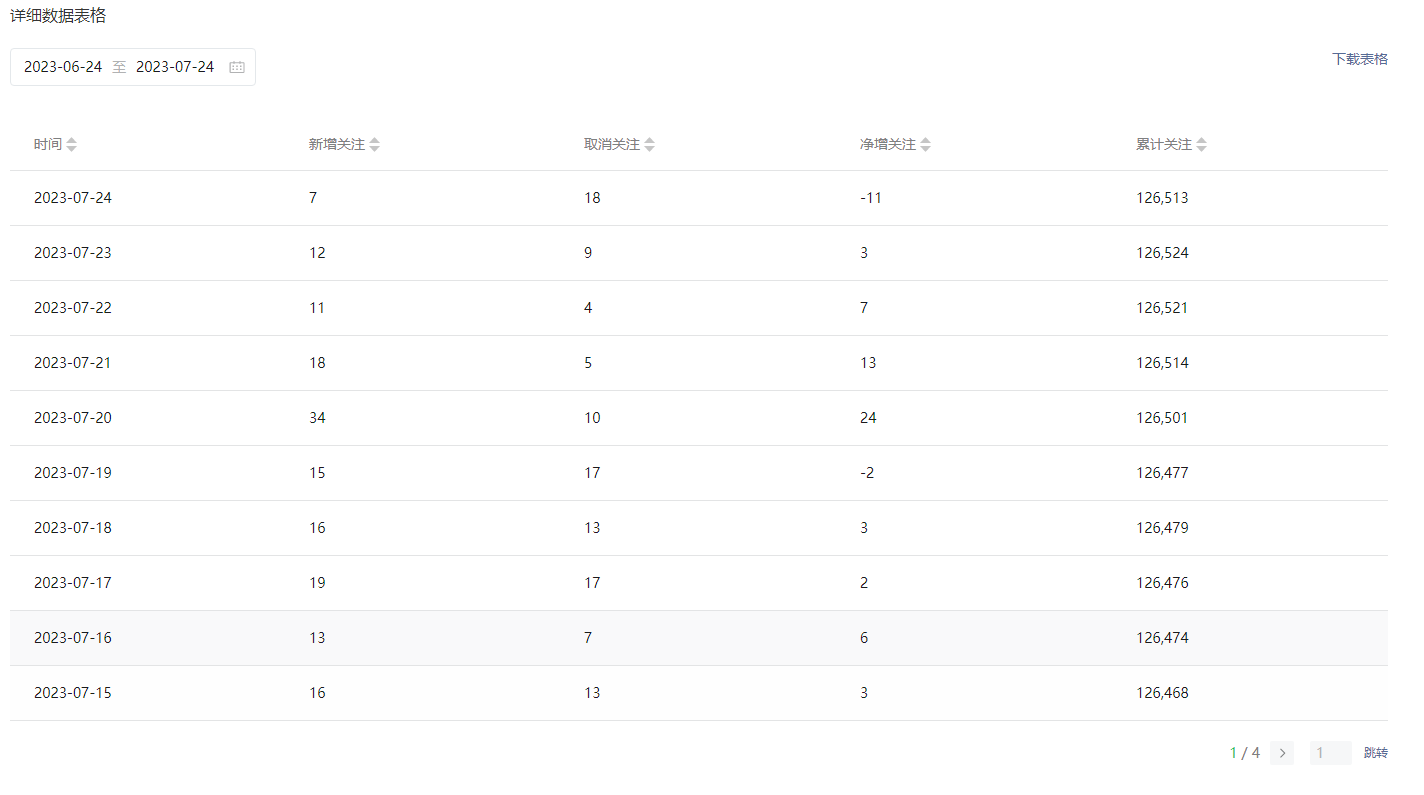The image size is (1424, 795).
Task: Sort table by 新增关注 column arrows
Action: [375, 145]
